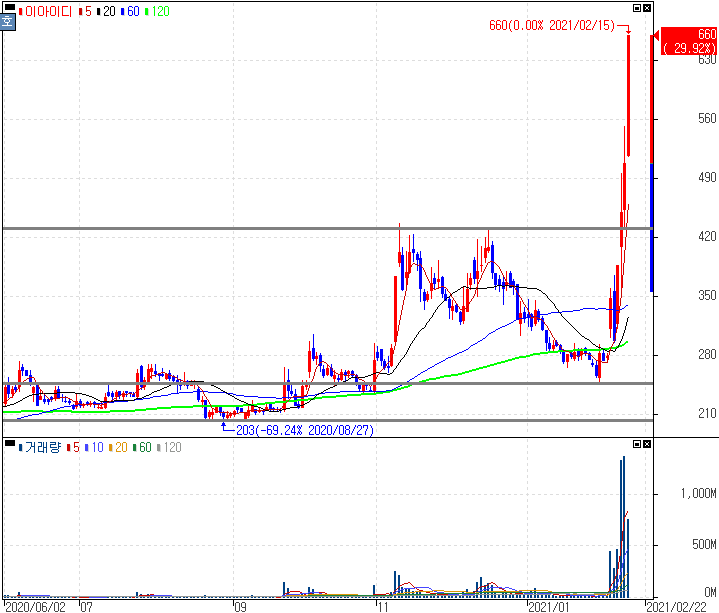
Task: Click the black menu icon beside 이아이디 legend
Action: pos(9,7)
